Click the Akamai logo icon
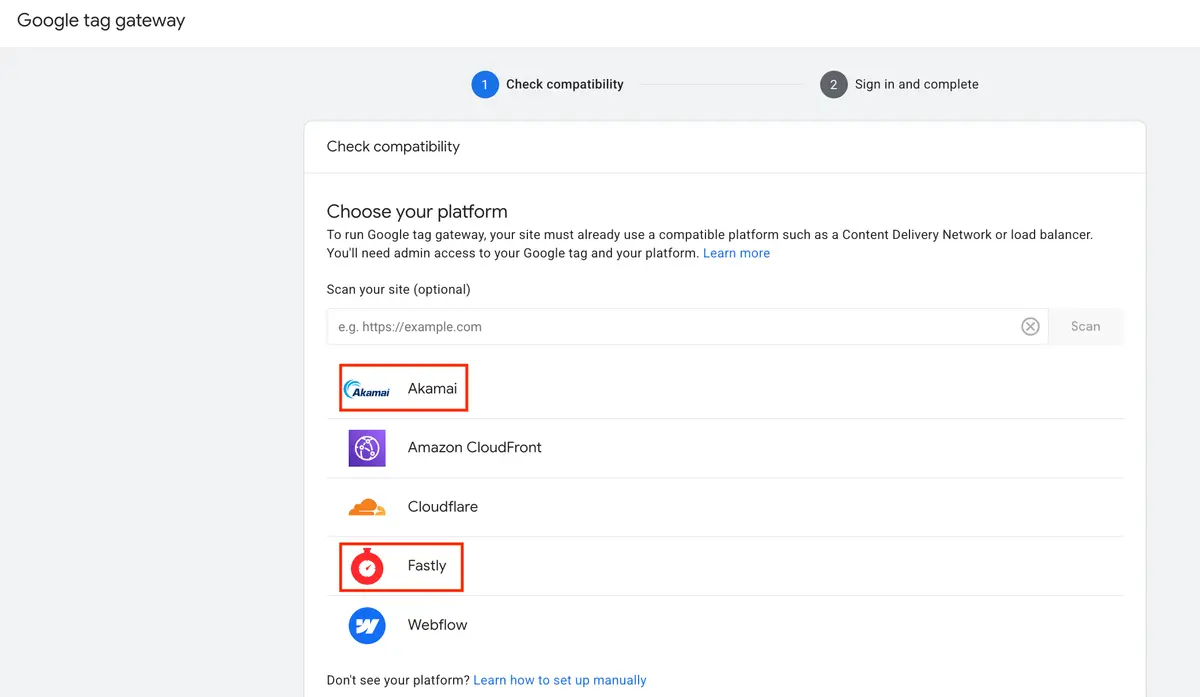The width and height of the screenshot is (1200, 697). [367, 390]
